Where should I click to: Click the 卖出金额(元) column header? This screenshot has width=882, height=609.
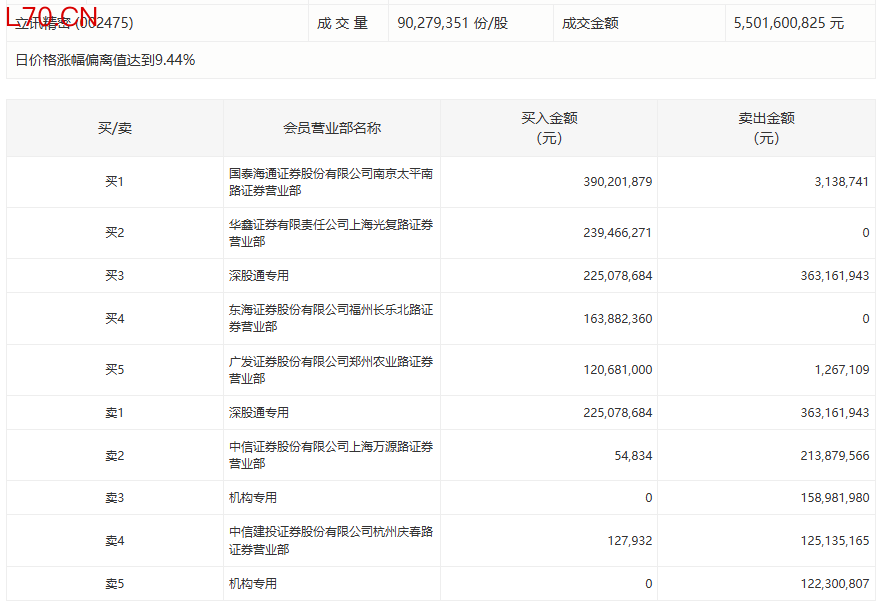pos(766,128)
